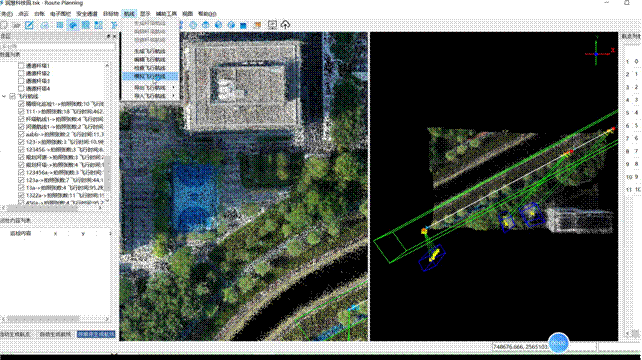The image size is (642, 360).
Task: Uncheck the route row starting with 13a->
Action: (21, 188)
